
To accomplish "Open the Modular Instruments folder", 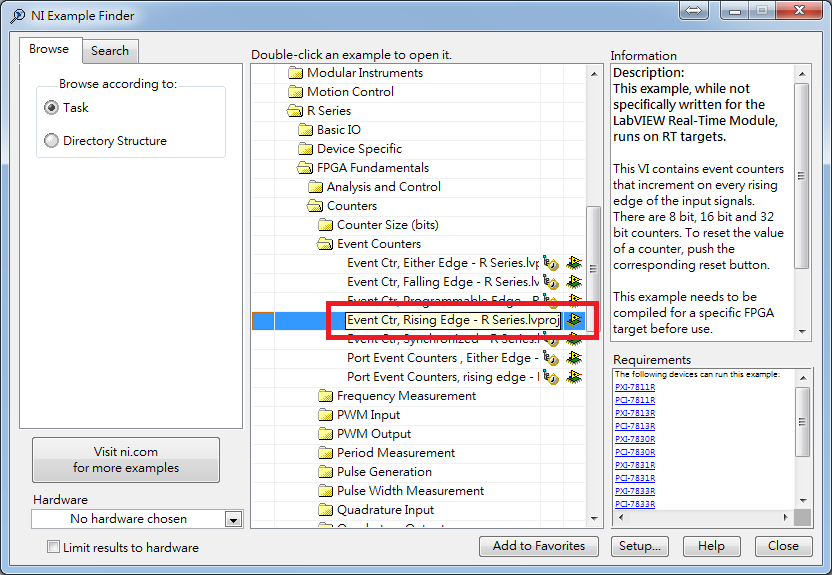I will 356,73.
